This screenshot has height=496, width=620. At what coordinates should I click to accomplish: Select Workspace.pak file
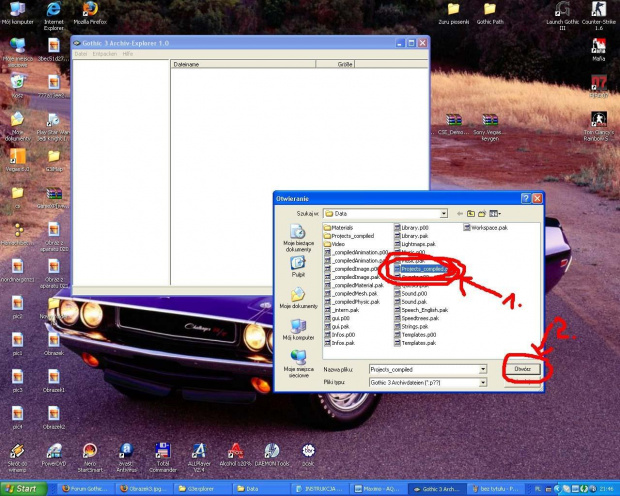pyautogui.click(x=486, y=227)
